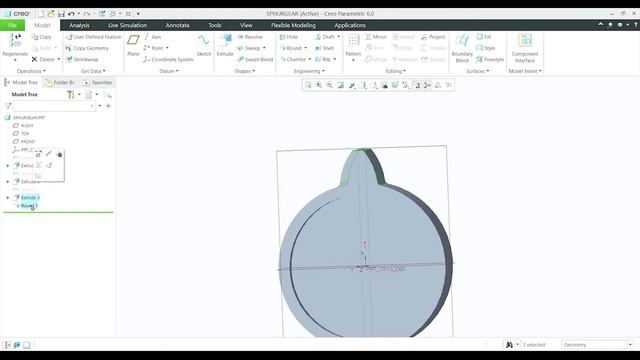640x360 pixels.
Task: Click the Undo arrow icon
Action: (x=71, y=14)
